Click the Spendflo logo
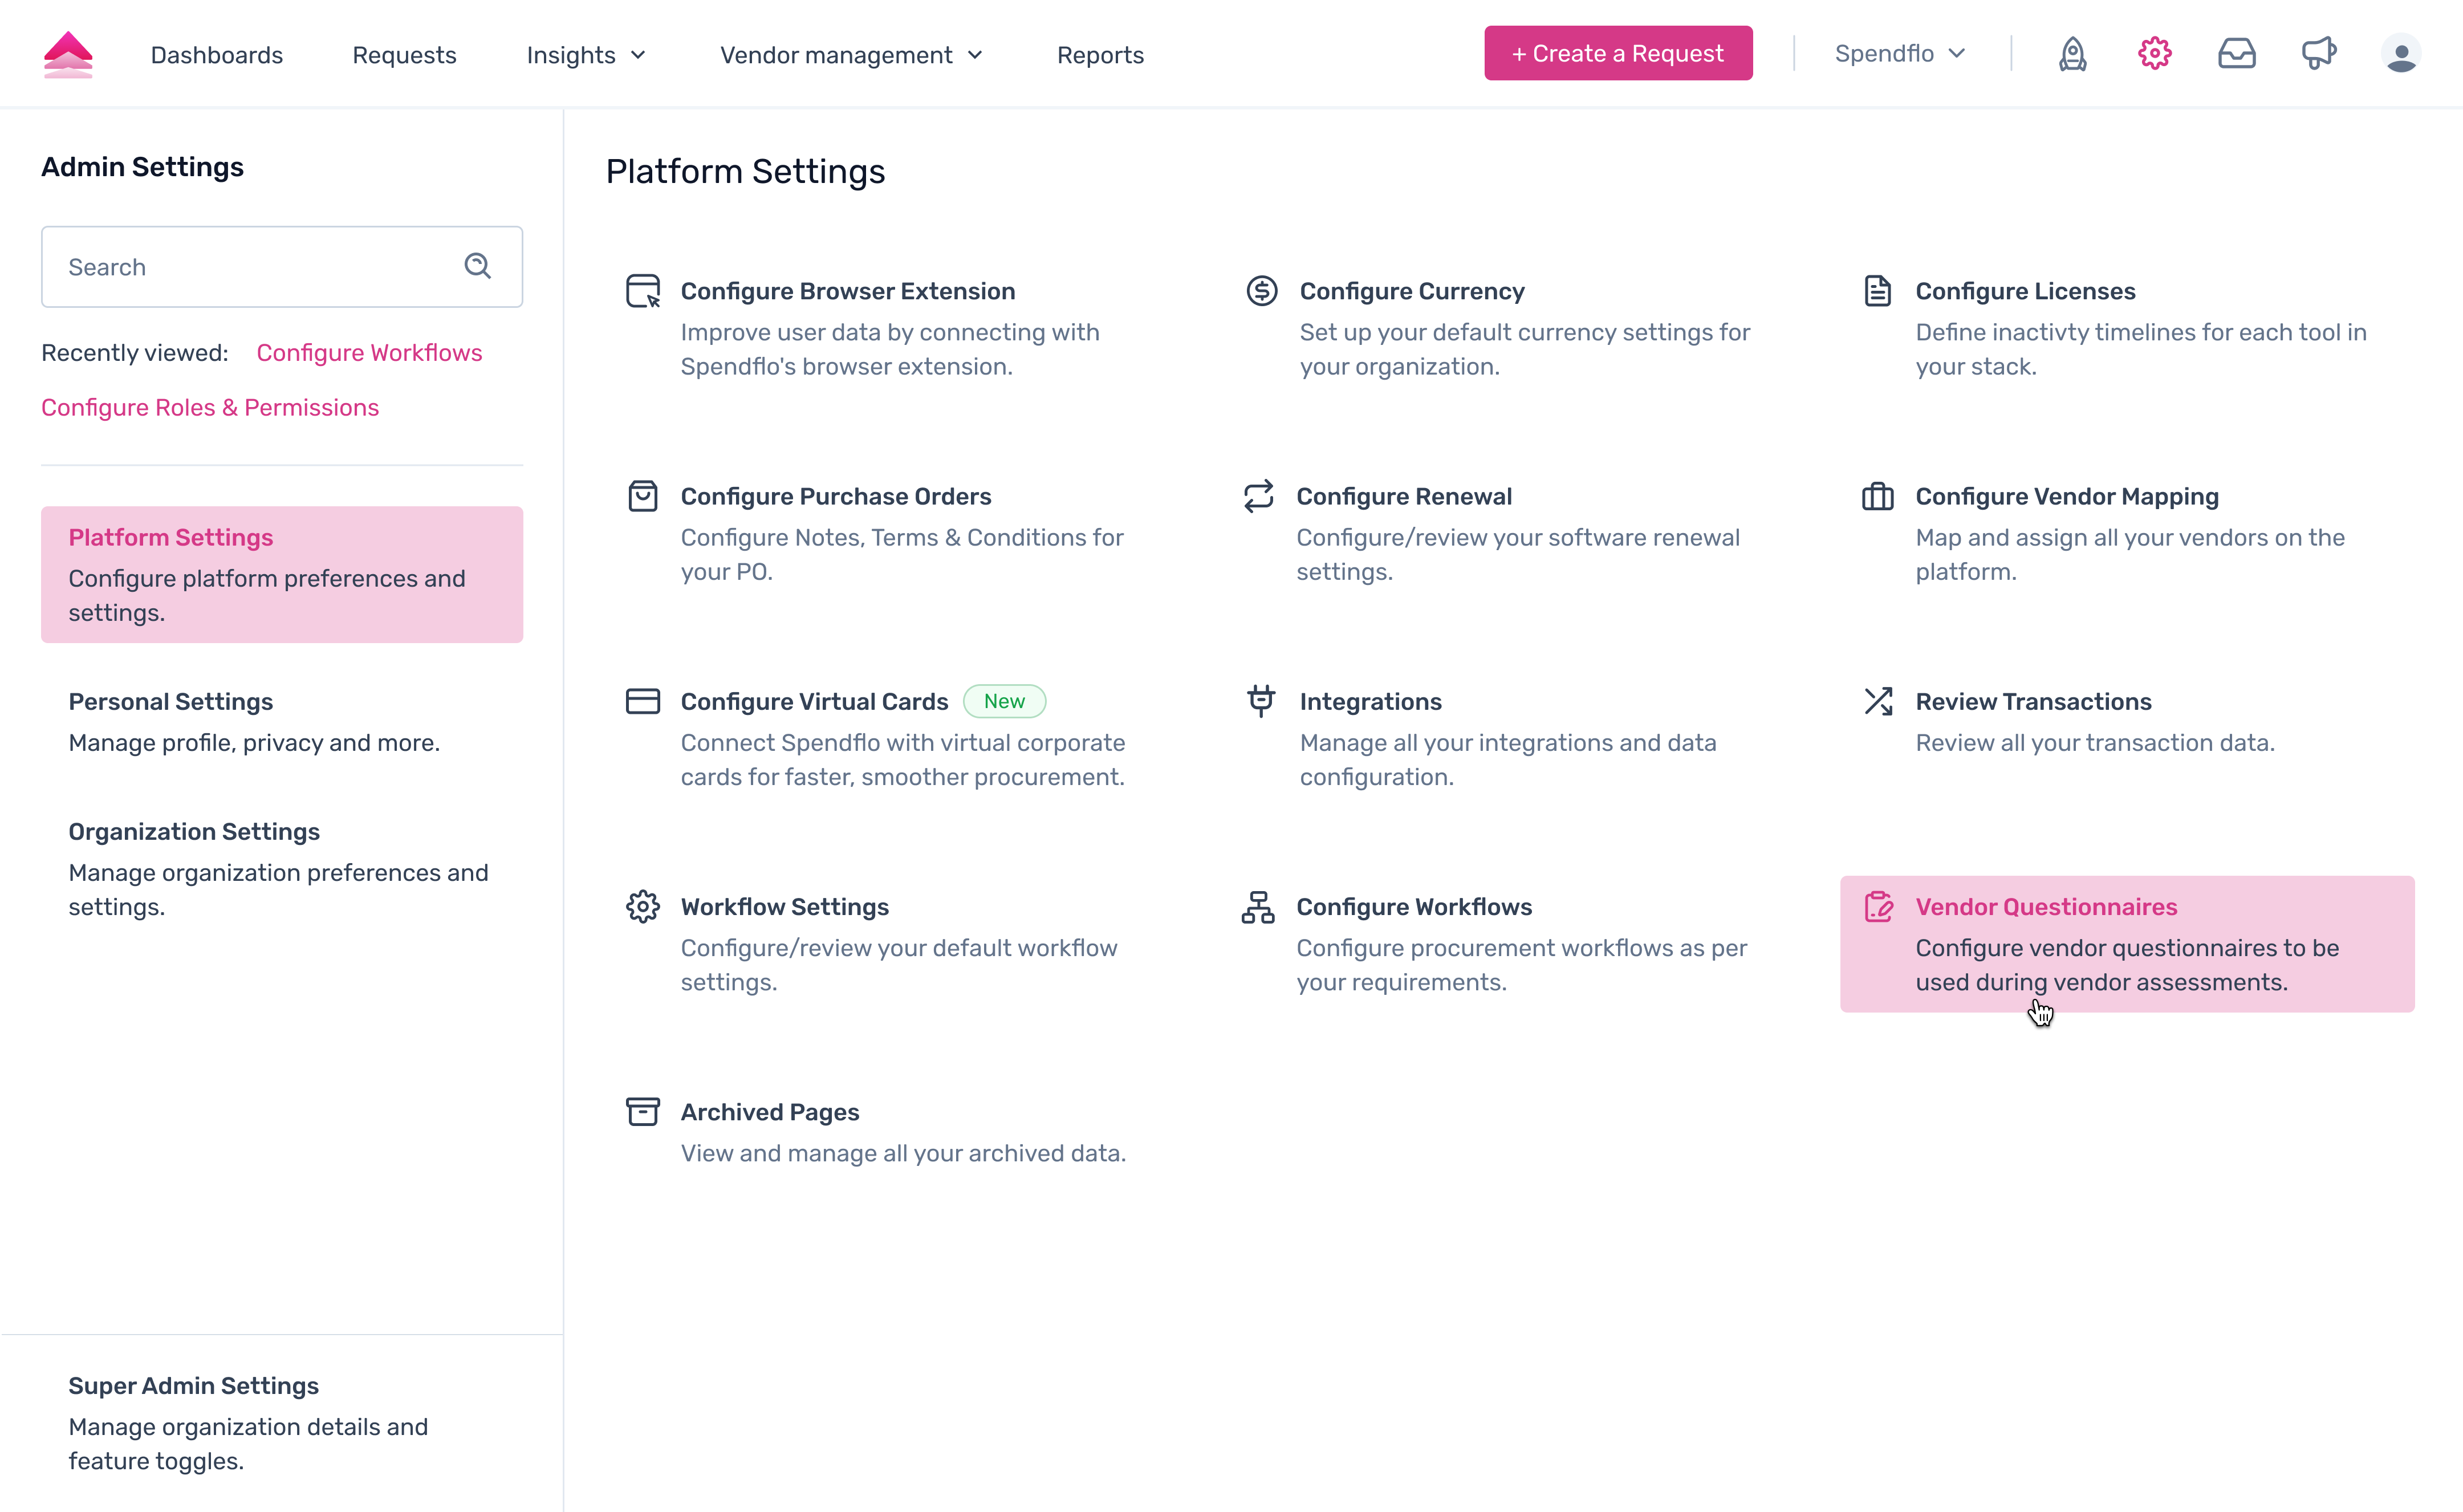The width and height of the screenshot is (2463, 1512). click(68, 54)
